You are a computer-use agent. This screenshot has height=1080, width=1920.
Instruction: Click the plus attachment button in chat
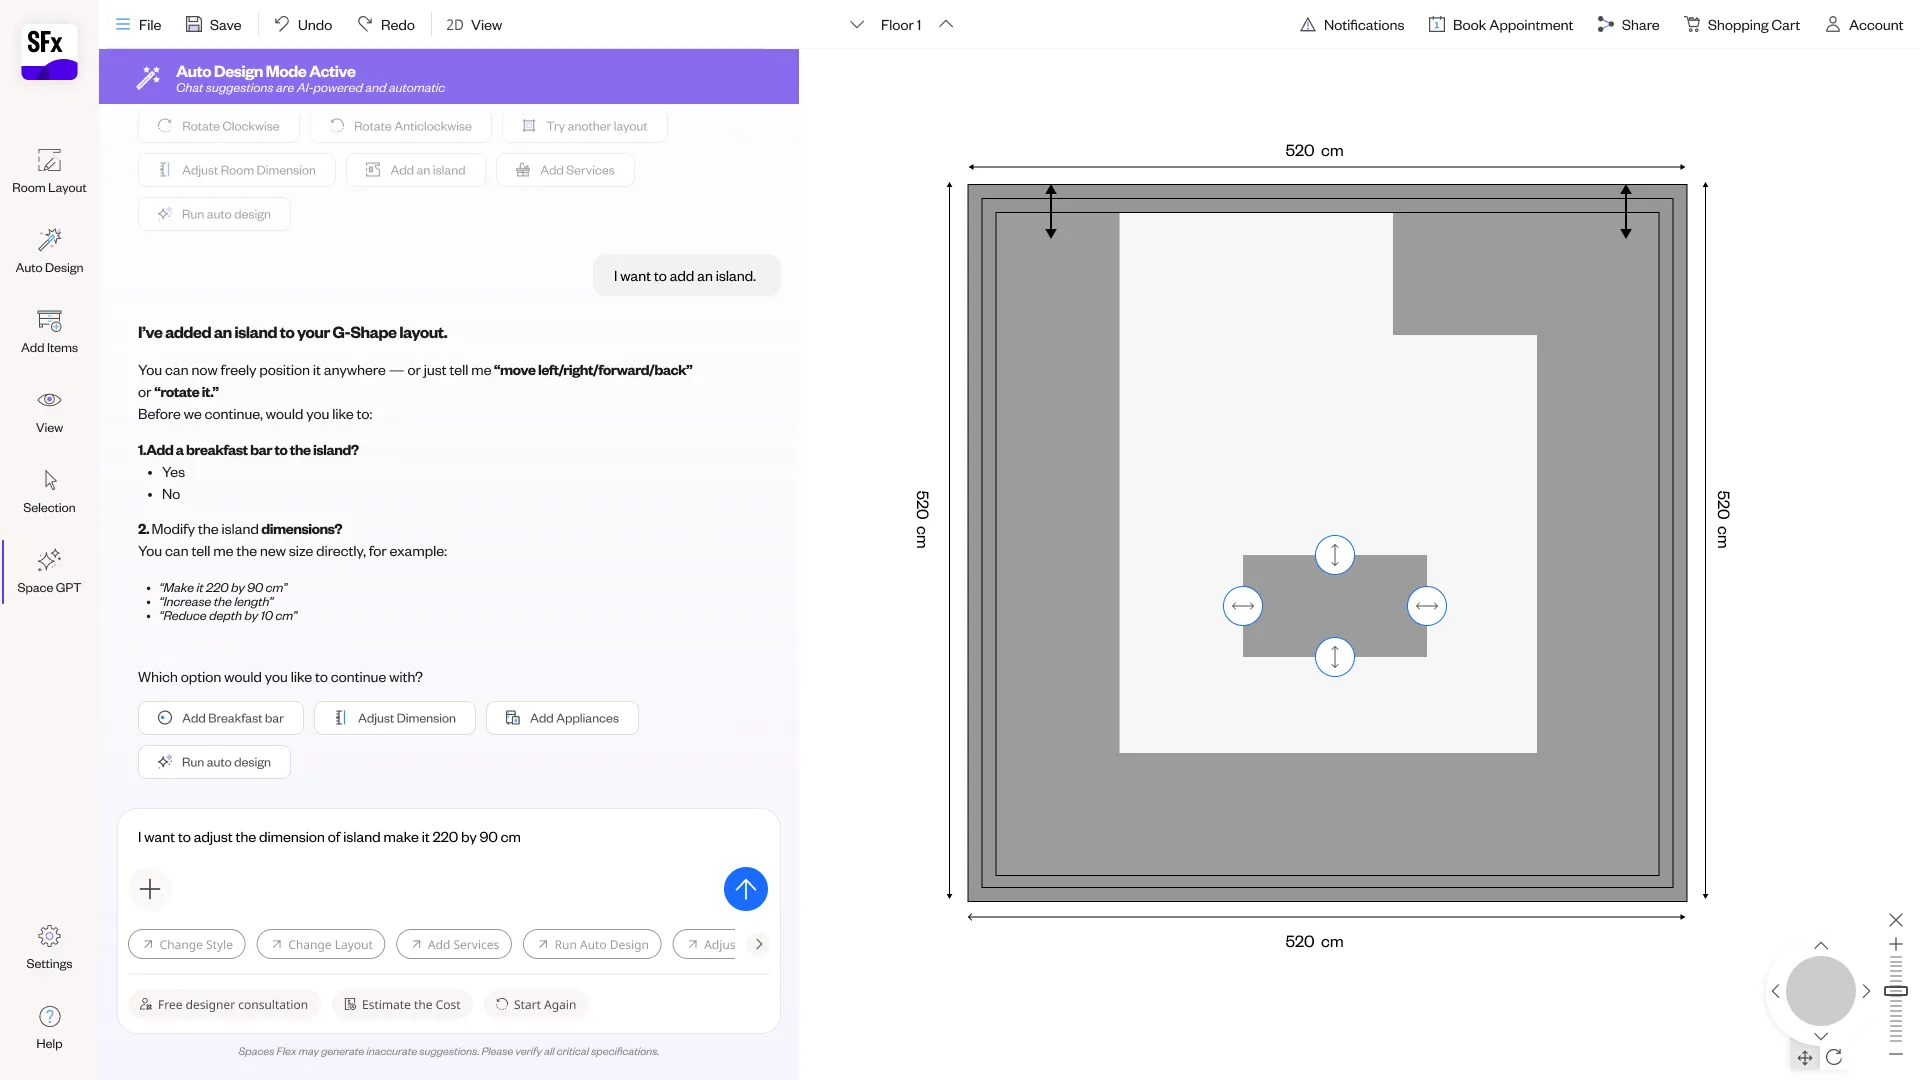pyautogui.click(x=150, y=888)
